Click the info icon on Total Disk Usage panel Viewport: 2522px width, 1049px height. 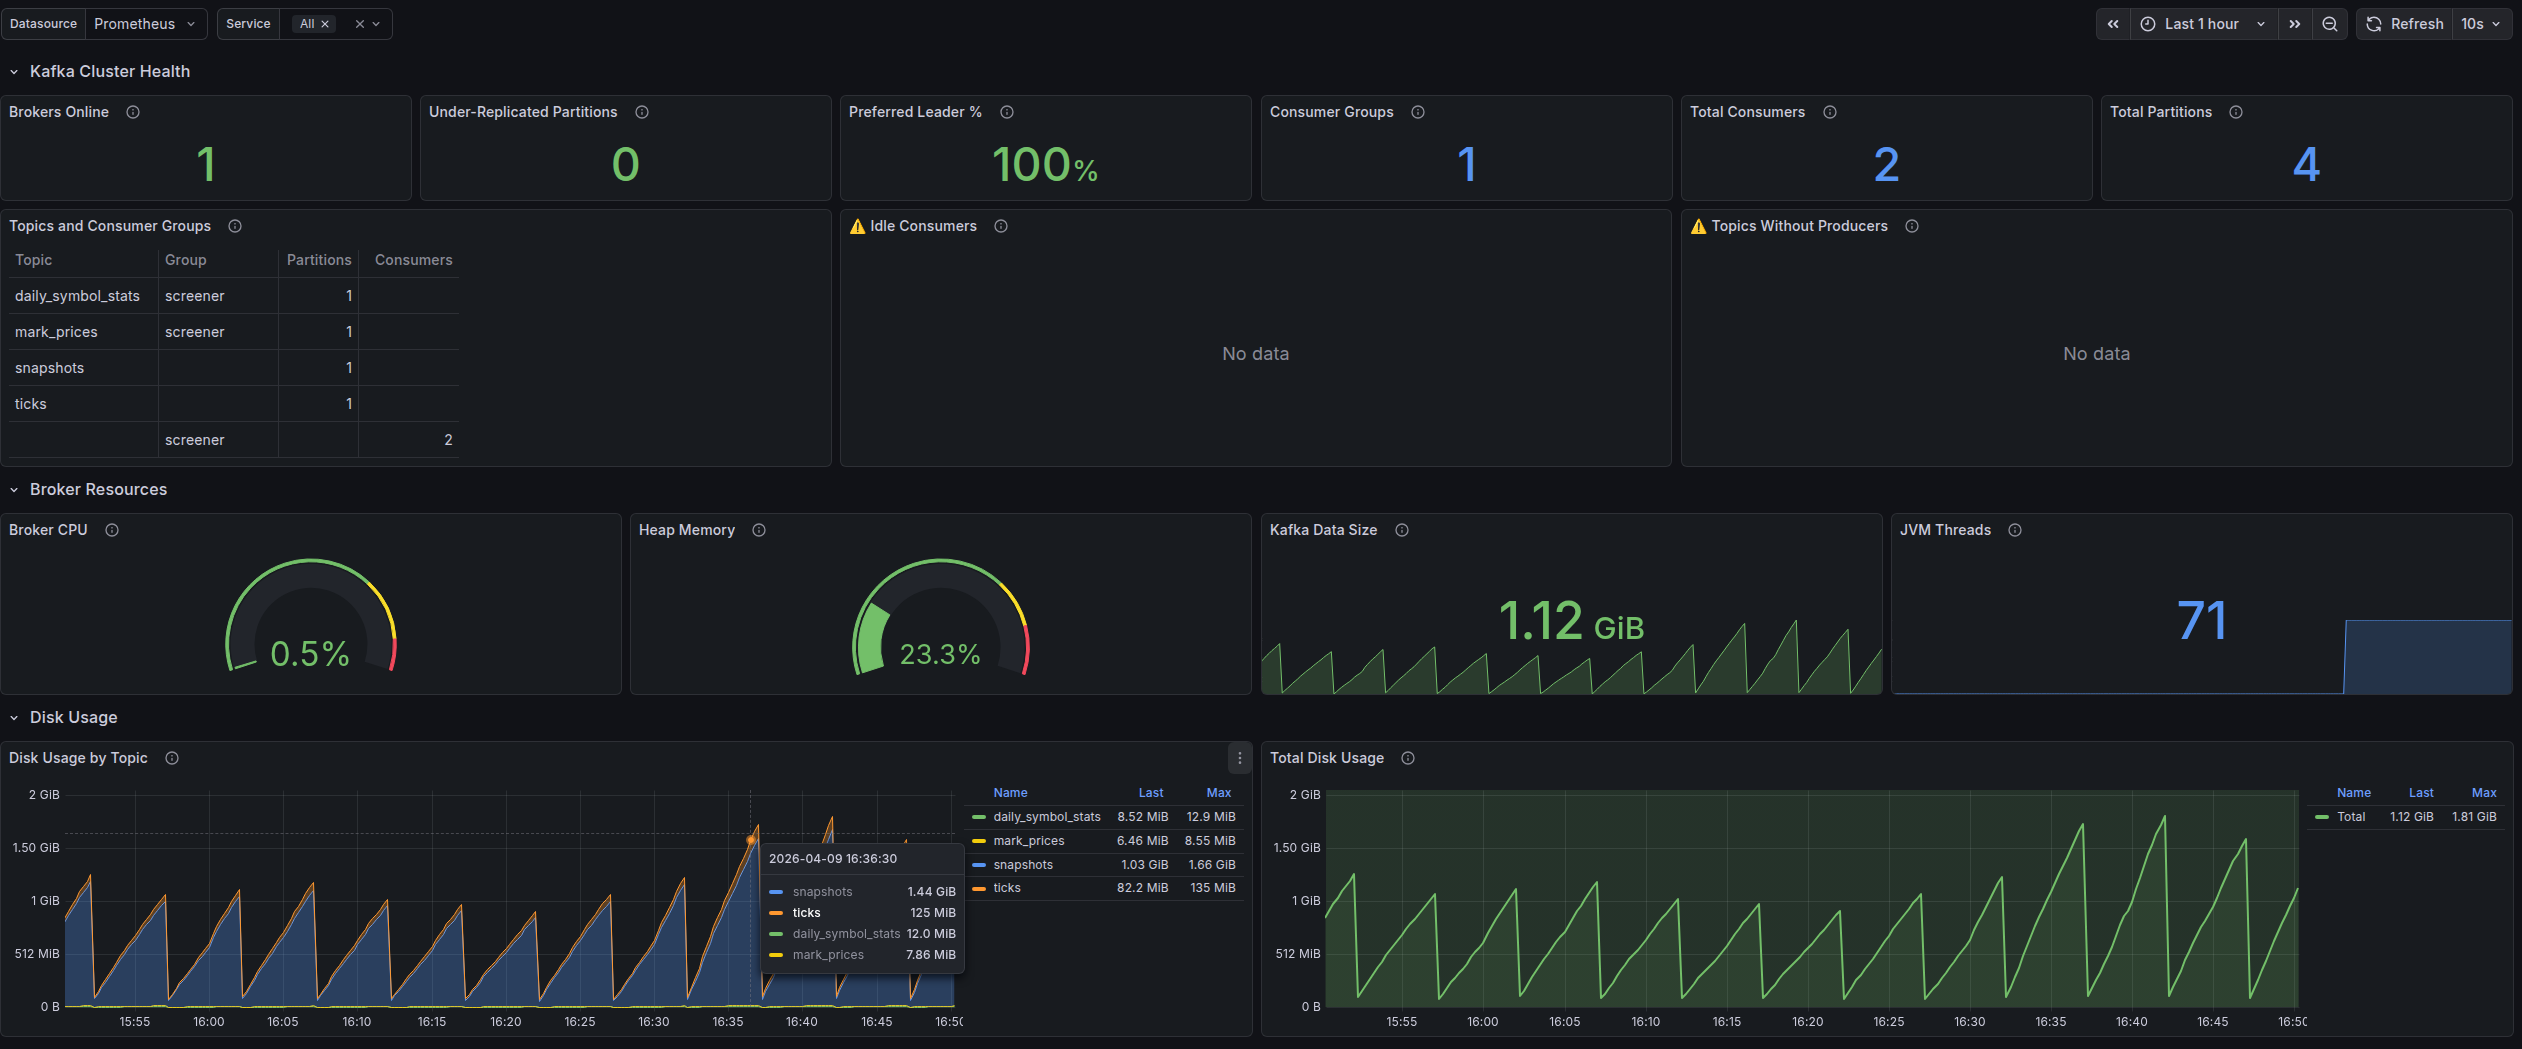coord(1408,758)
